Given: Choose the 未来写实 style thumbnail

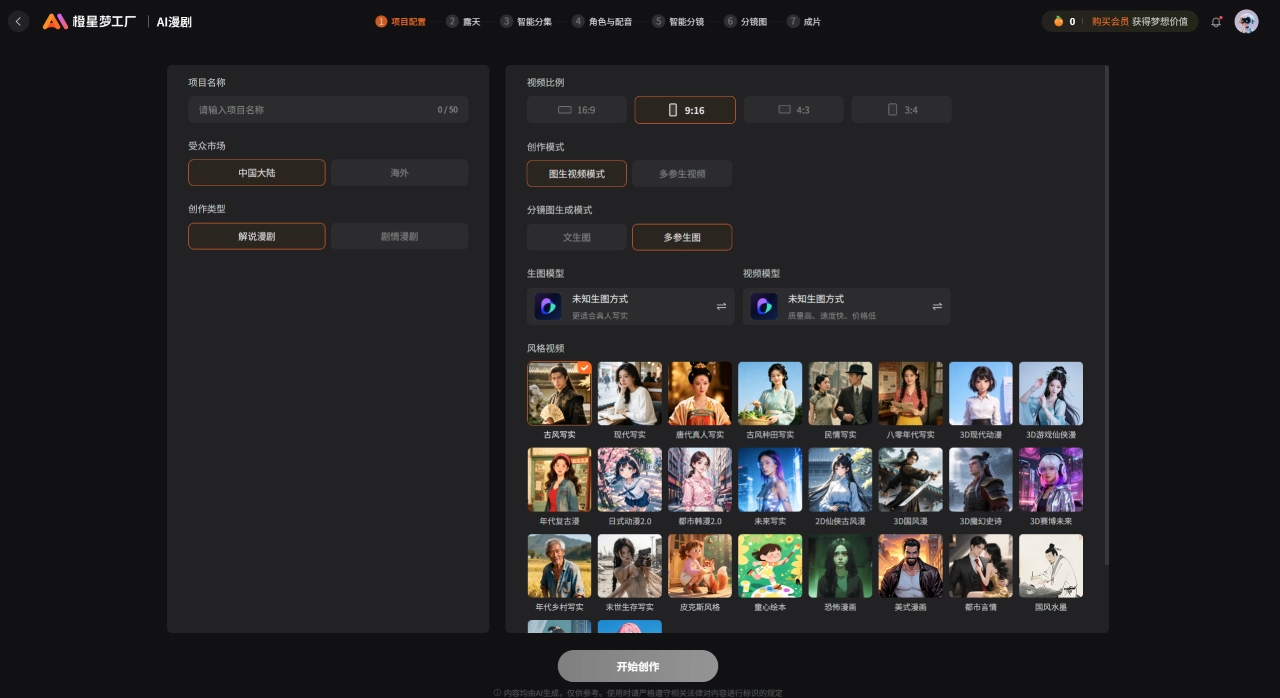Looking at the screenshot, I should [x=770, y=480].
